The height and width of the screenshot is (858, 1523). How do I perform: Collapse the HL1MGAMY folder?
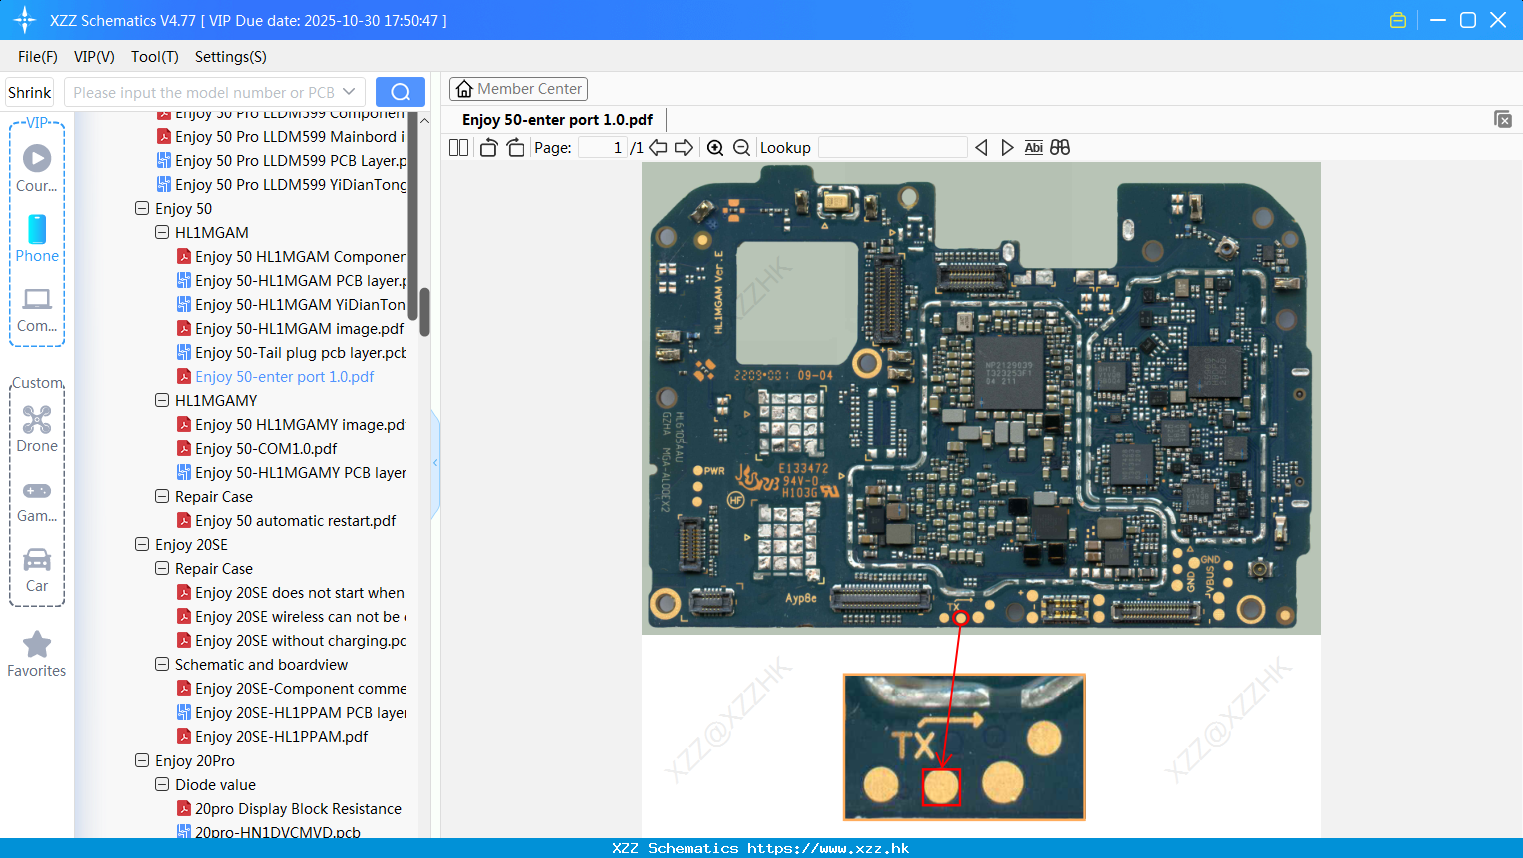pos(162,400)
